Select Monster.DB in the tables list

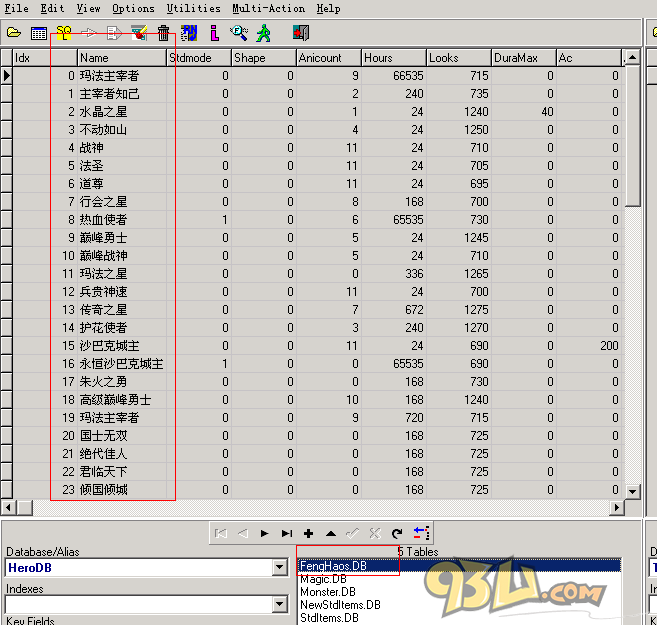pyautogui.click(x=459, y=592)
